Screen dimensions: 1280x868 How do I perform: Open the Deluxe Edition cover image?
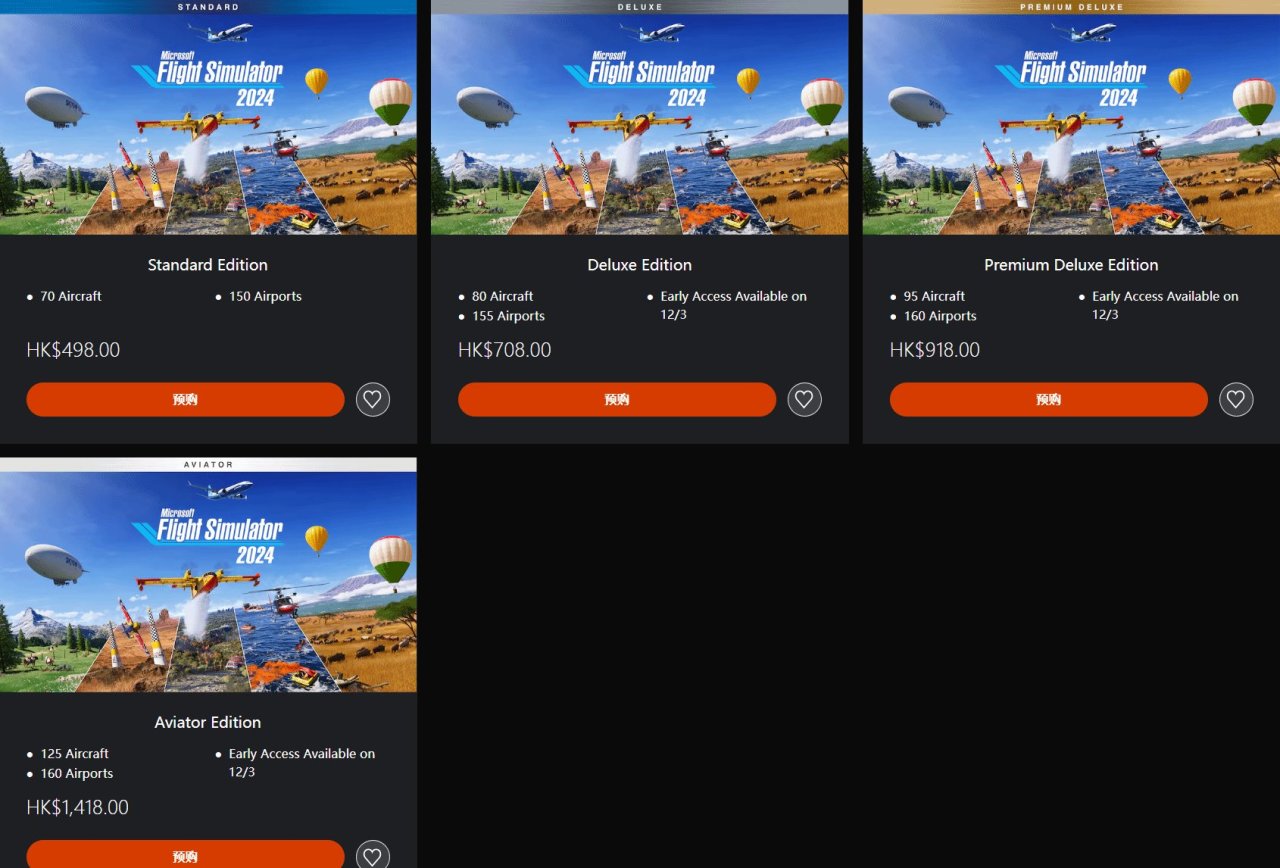pos(640,124)
